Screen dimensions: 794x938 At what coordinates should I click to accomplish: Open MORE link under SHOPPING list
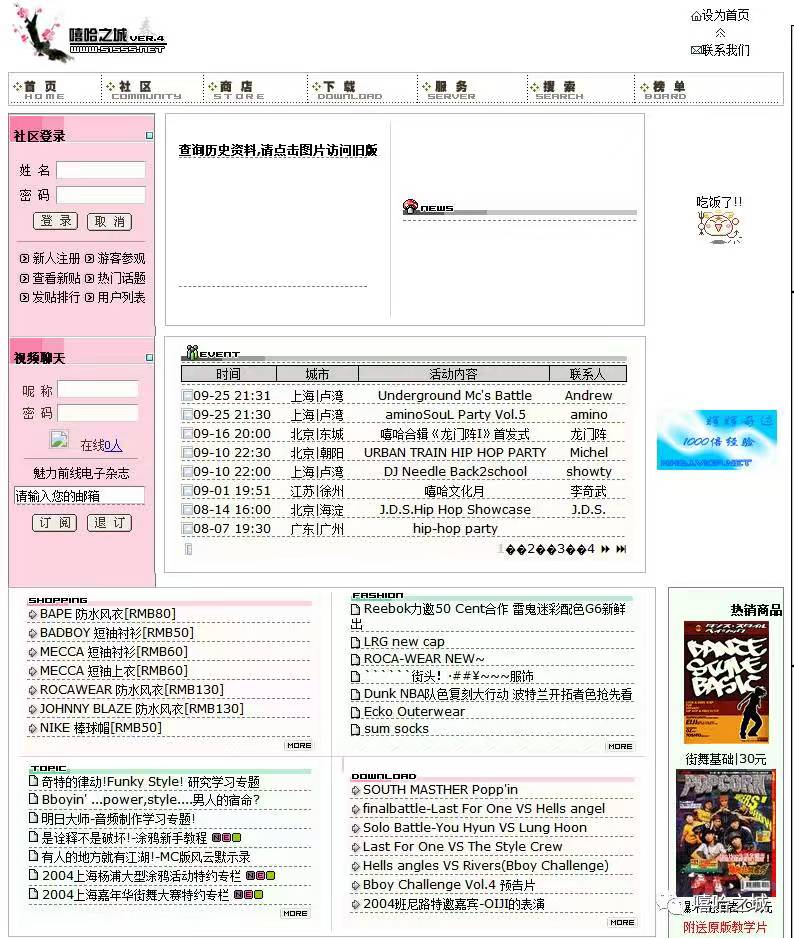tap(299, 745)
